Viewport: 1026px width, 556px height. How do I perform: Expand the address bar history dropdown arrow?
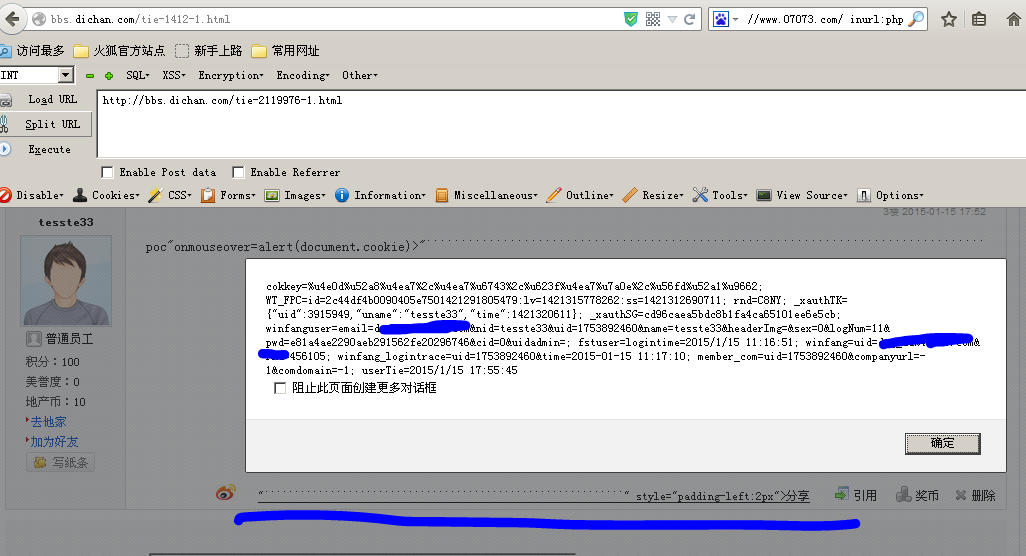(x=672, y=20)
